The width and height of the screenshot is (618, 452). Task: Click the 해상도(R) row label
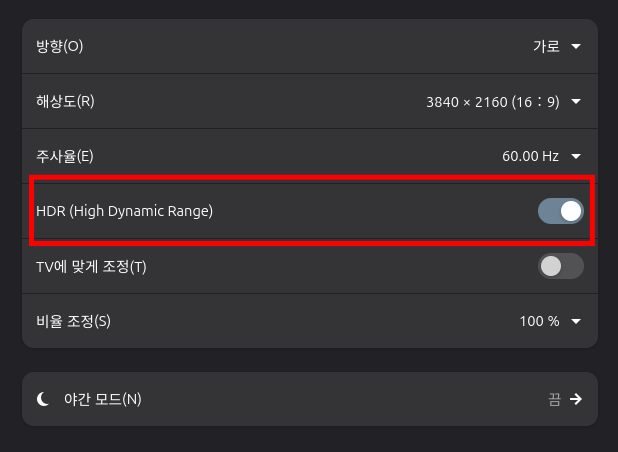[65, 102]
